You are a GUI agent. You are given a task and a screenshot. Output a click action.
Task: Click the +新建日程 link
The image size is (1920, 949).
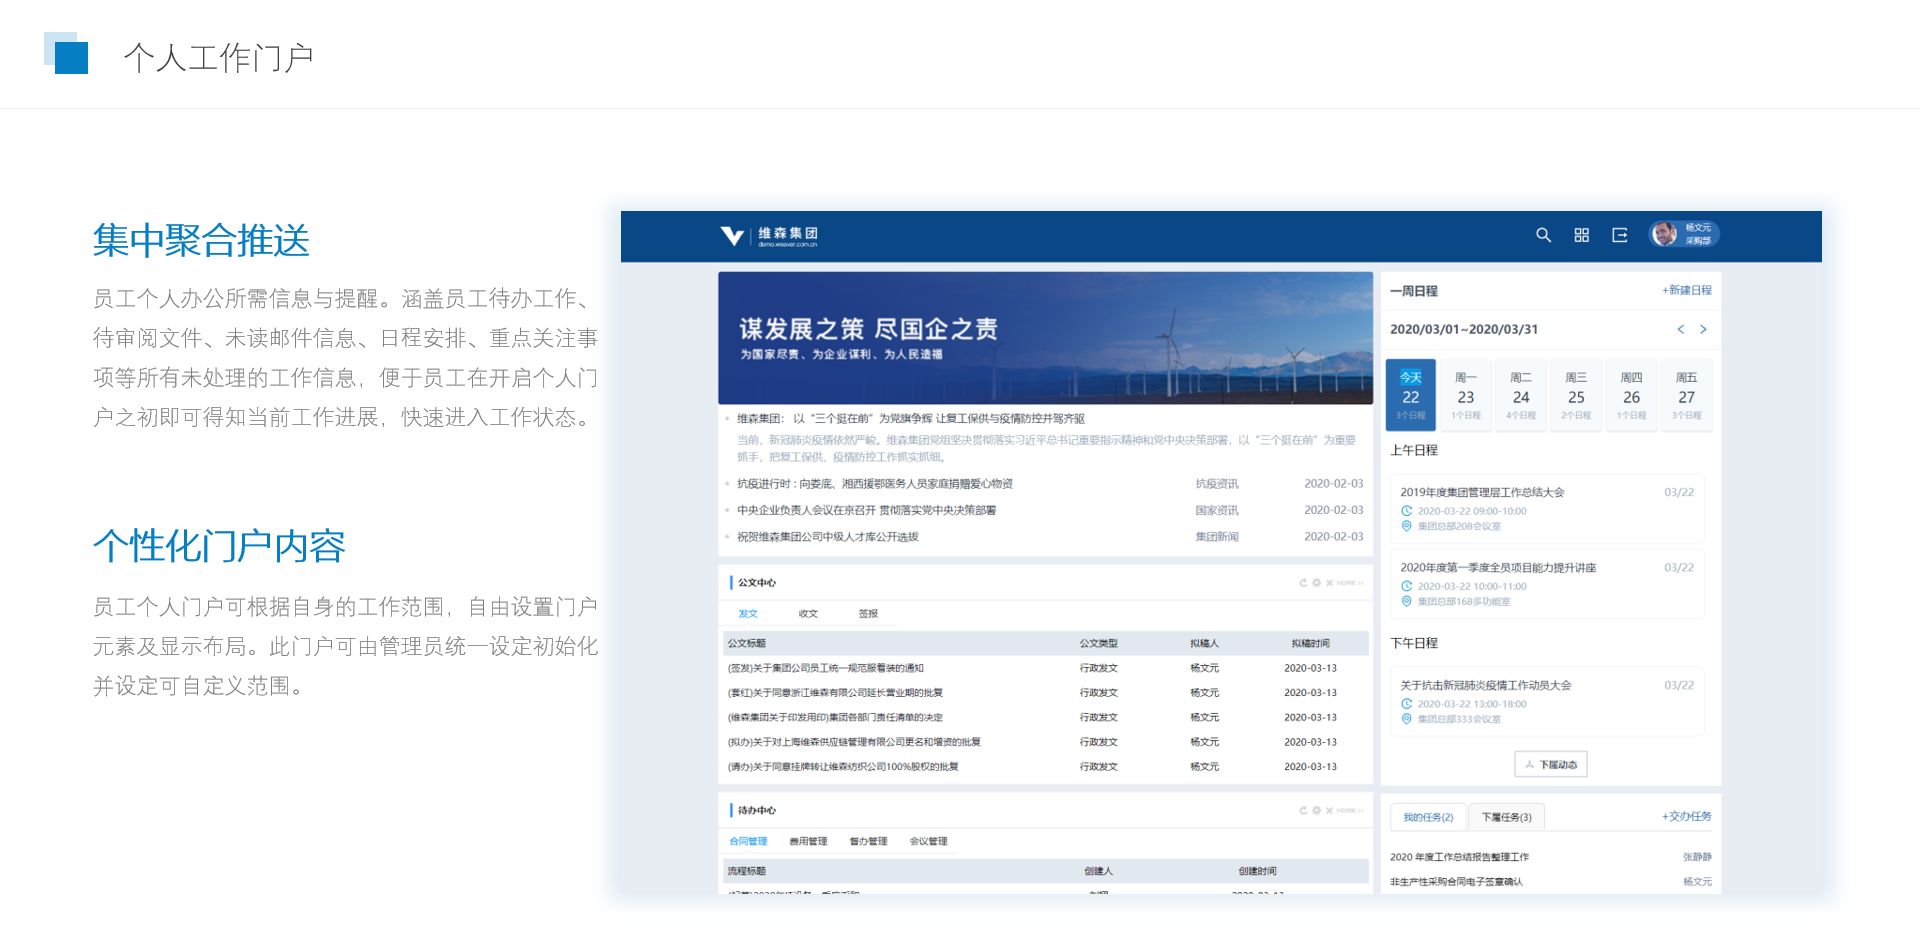[x=1686, y=291]
